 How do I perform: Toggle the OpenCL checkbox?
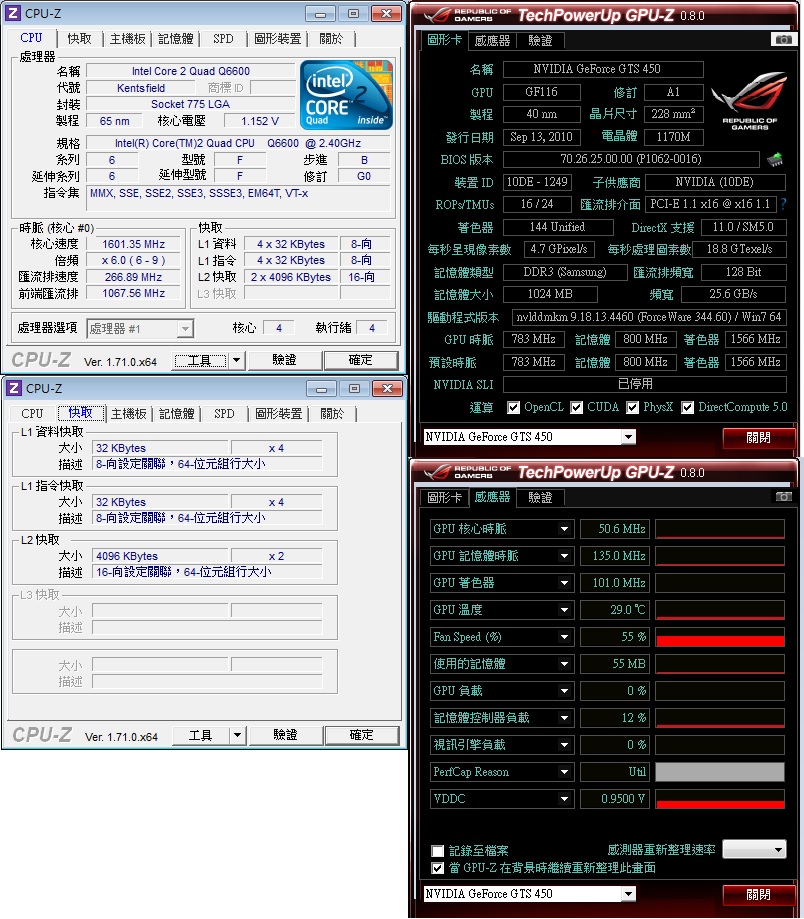(513, 407)
